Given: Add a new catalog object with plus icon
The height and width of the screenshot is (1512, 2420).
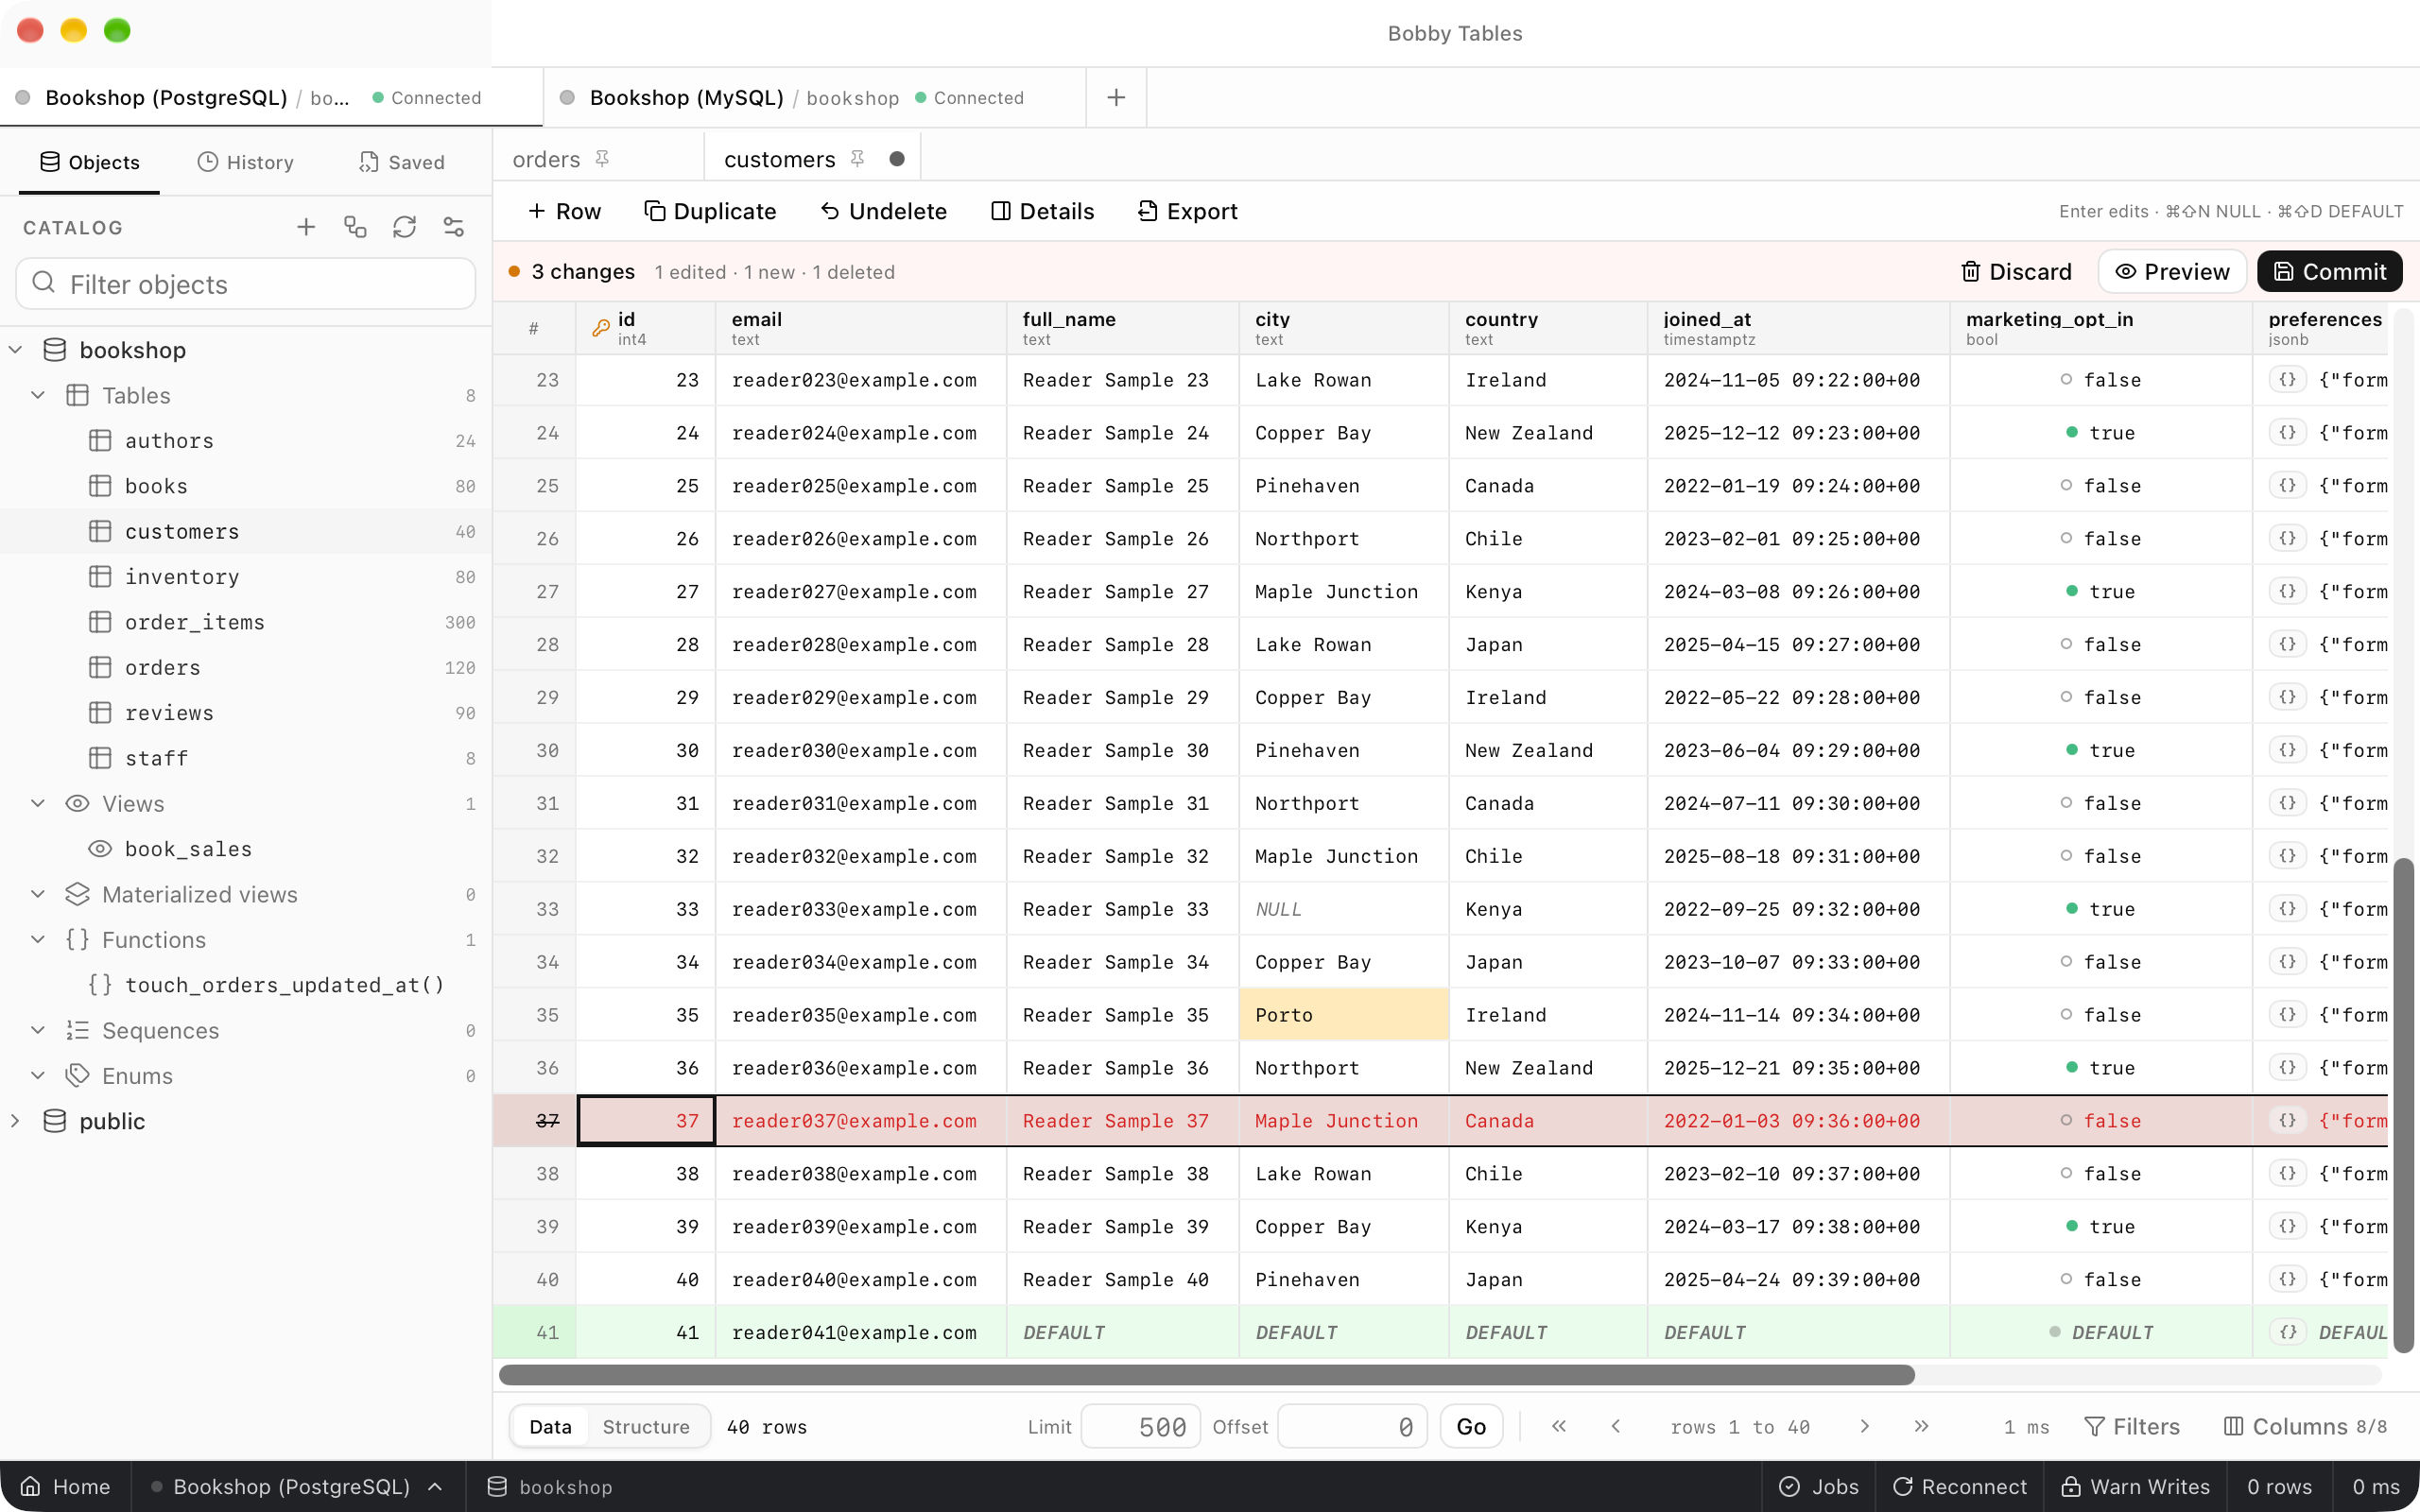Looking at the screenshot, I should pos(306,227).
